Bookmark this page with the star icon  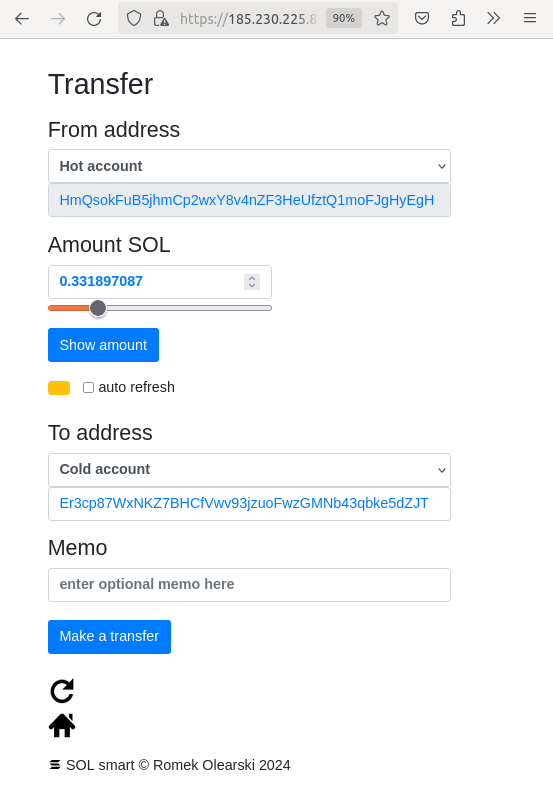point(382,19)
